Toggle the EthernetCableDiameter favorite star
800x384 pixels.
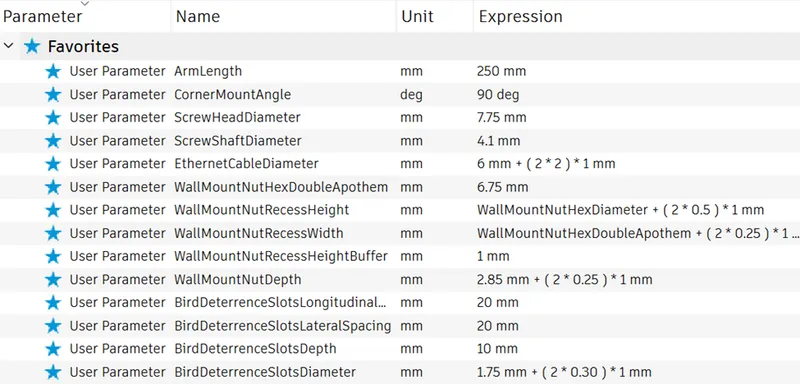pyautogui.click(x=53, y=164)
